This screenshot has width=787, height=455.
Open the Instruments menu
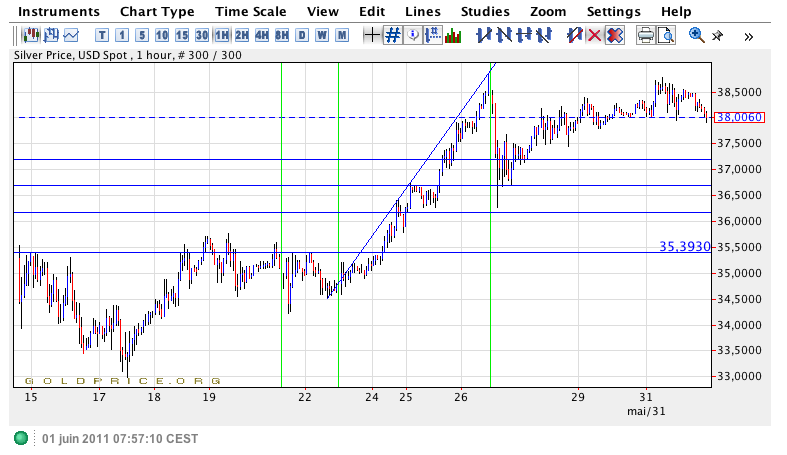pyautogui.click(x=60, y=11)
